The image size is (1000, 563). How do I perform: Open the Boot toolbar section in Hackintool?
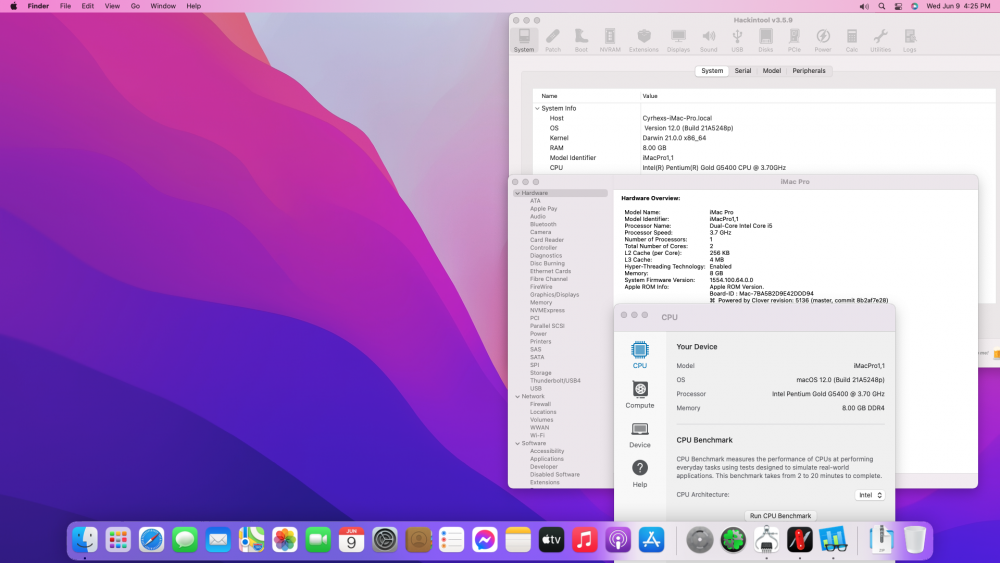(x=581, y=40)
